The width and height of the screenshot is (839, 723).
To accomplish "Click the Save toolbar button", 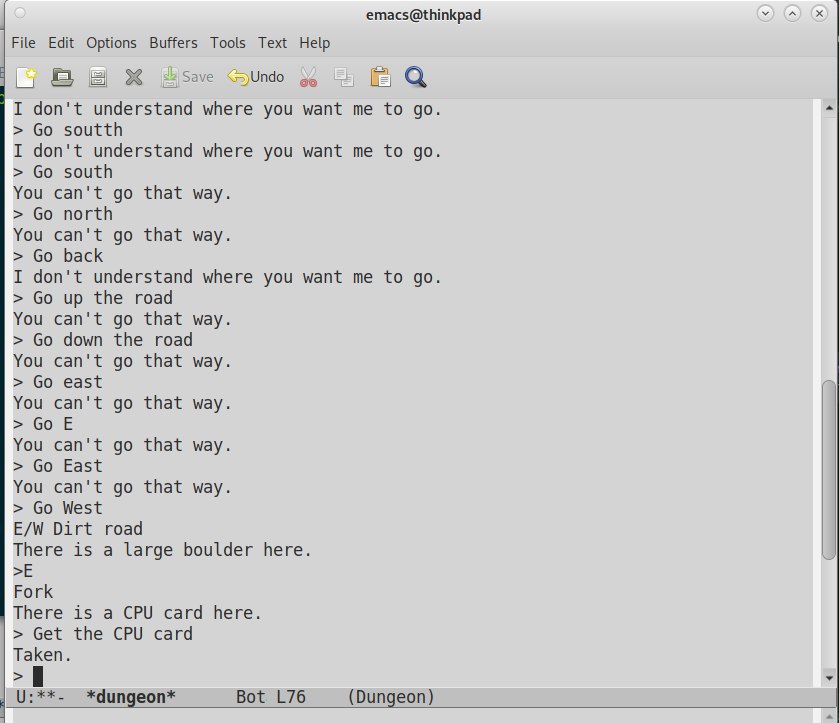I will tap(187, 77).
